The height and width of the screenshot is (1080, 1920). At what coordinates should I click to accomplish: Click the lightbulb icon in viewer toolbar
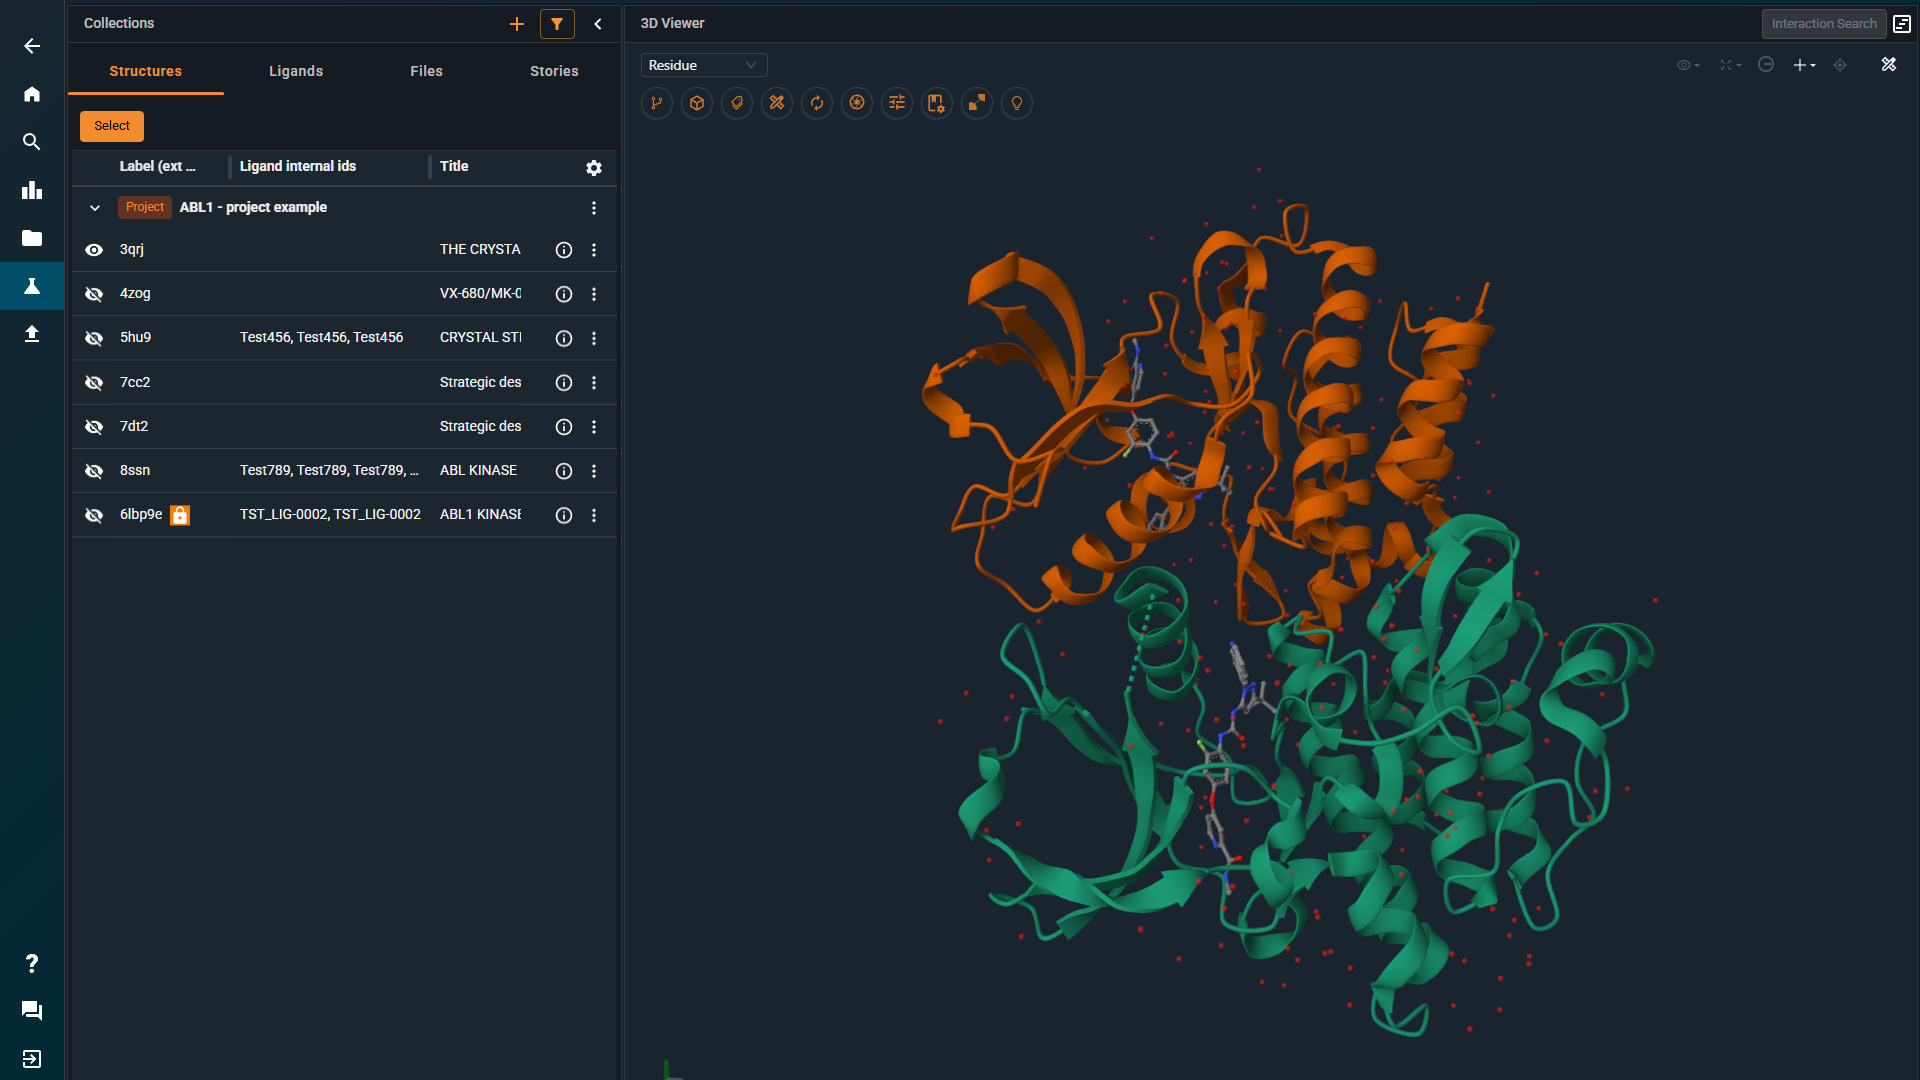[1017, 103]
